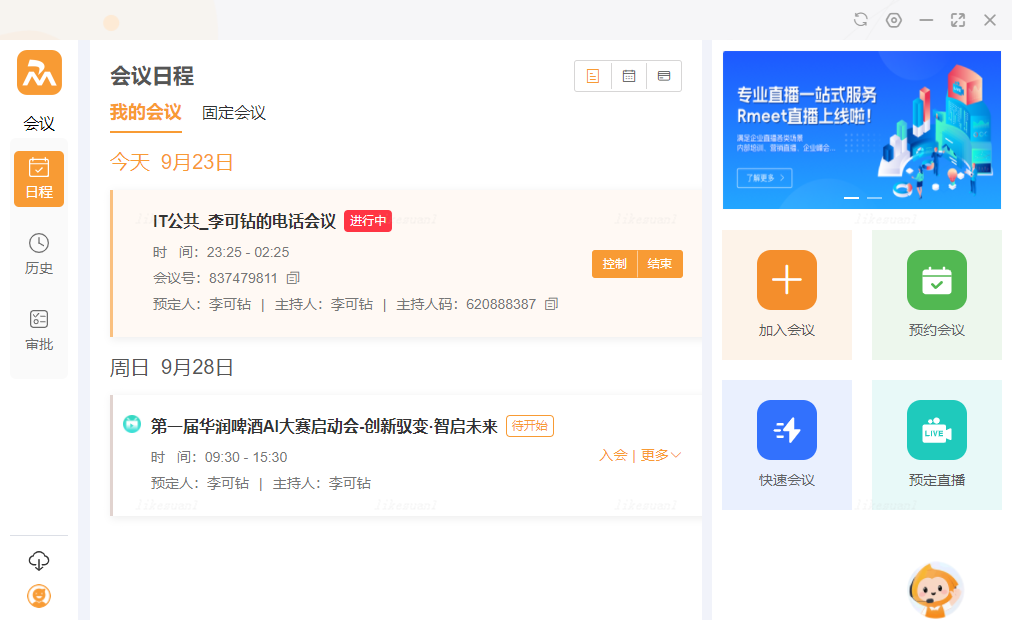Open the settings gear icon

(x=894, y=20)
